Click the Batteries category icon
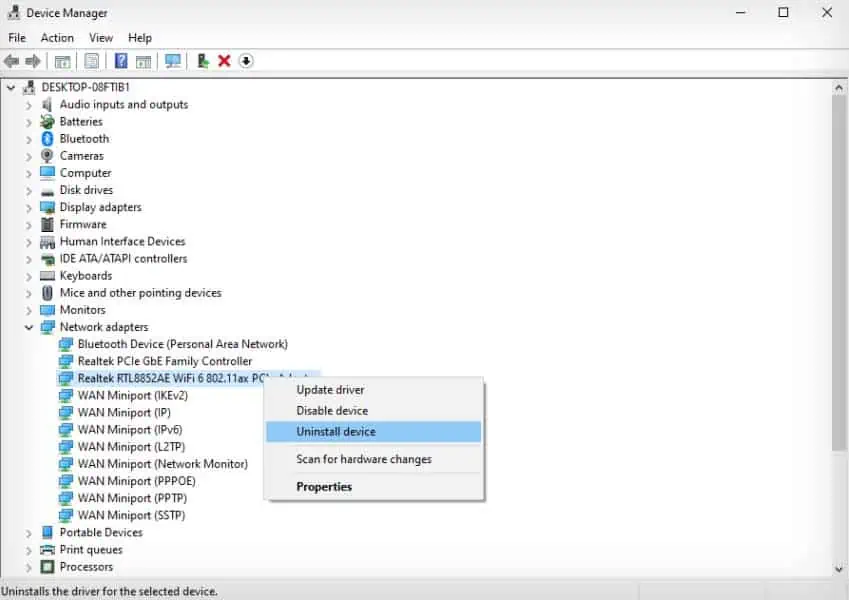This screenshot has width=849, height=600. coord(48,122)
